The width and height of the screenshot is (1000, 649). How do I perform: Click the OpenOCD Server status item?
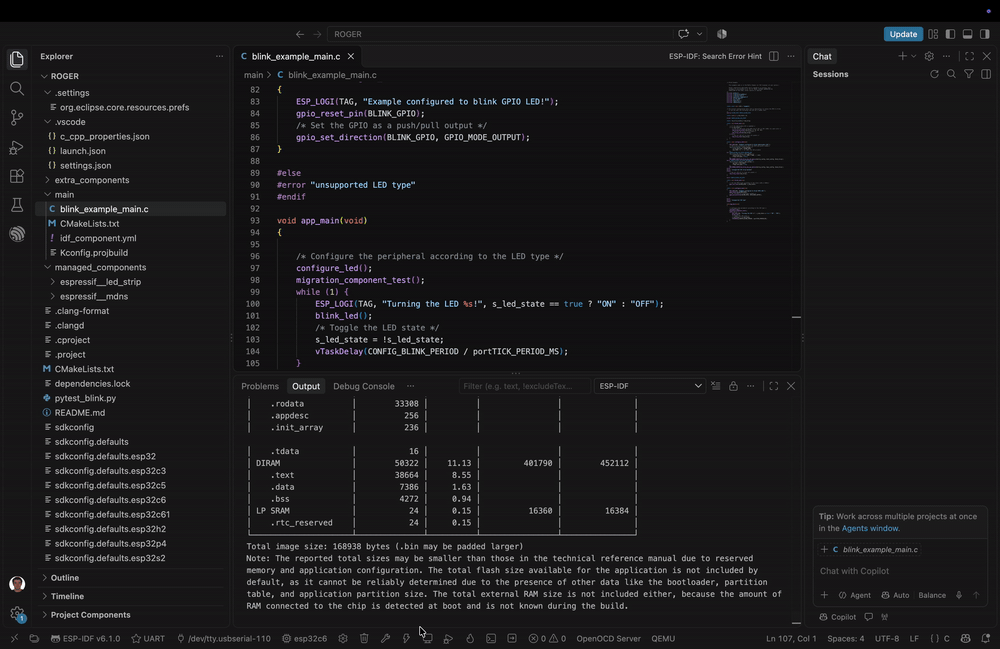[608, 638]
